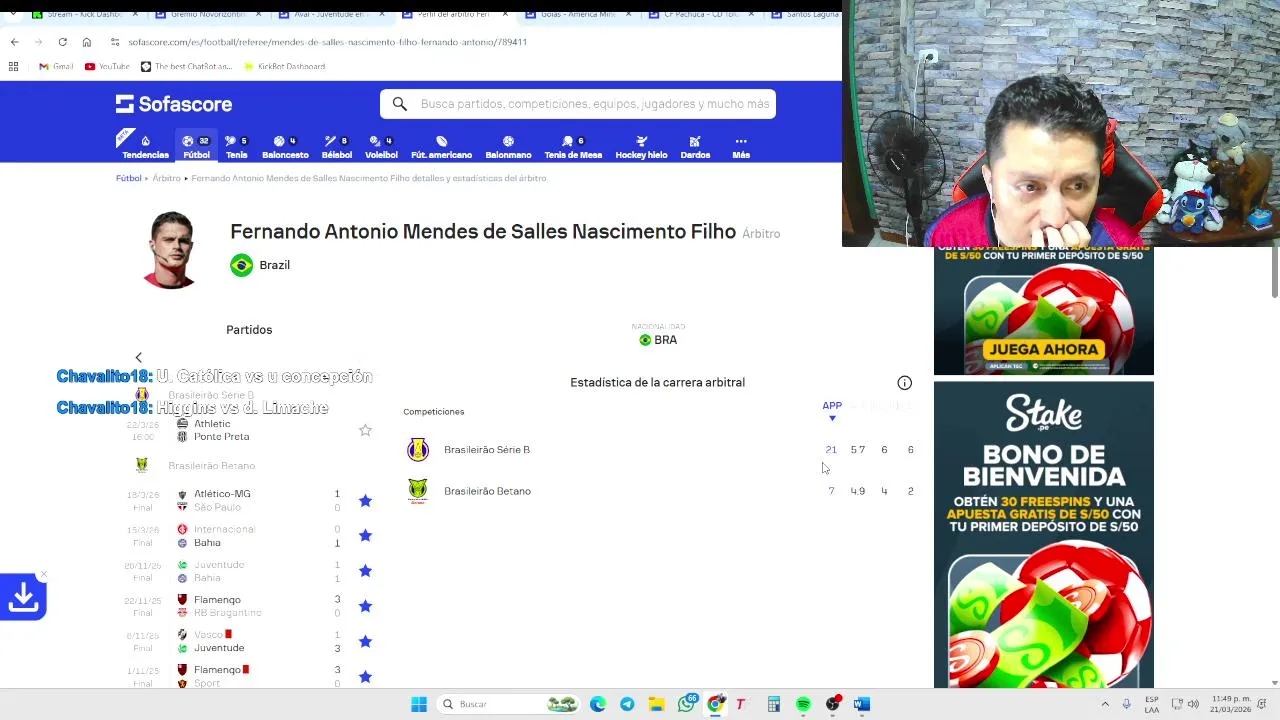1280x720 pixels.
Task: Toggle favorite star for Internacional vs Bahia
Action: 365,535
